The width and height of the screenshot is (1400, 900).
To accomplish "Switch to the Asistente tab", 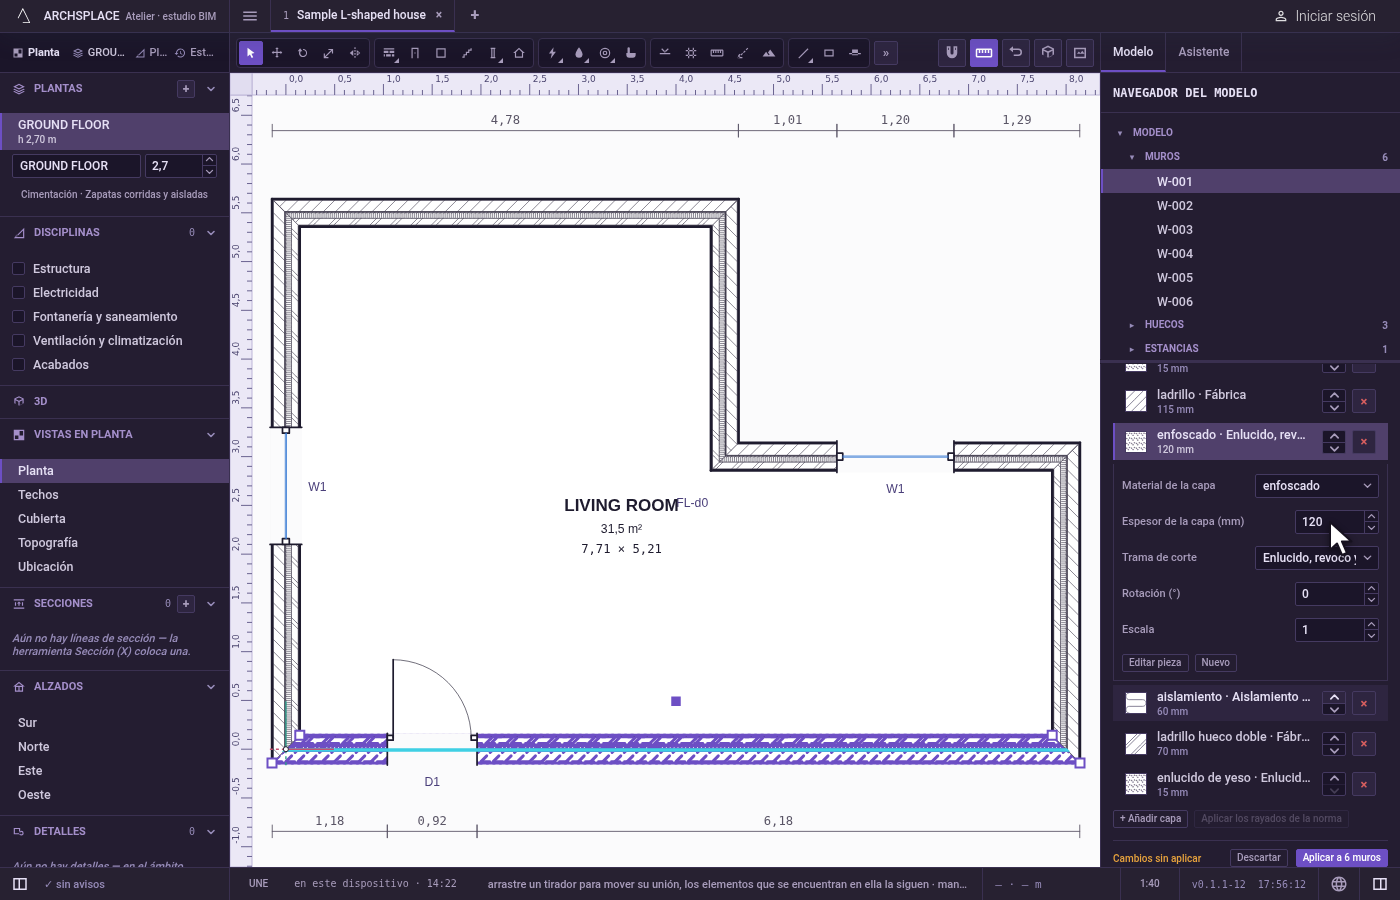I will (1203, 52).
